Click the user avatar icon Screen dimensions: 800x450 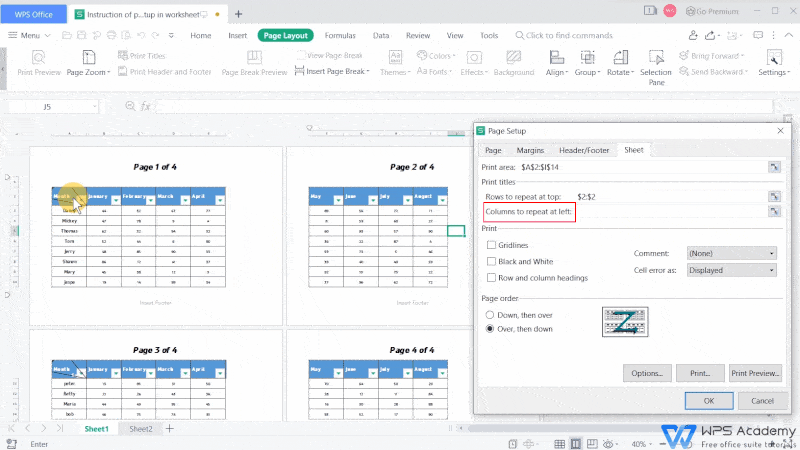click(x=669, y=11)
